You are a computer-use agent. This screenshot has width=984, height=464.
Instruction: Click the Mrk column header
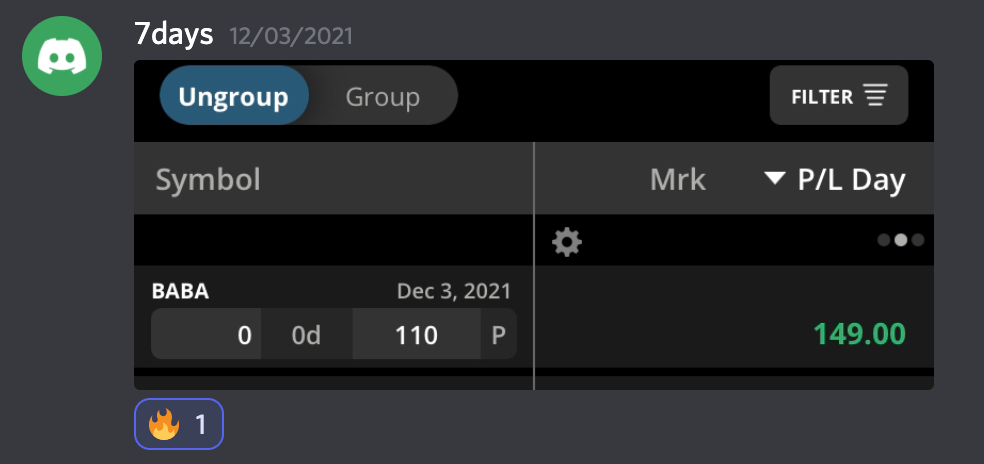[677, 180]
